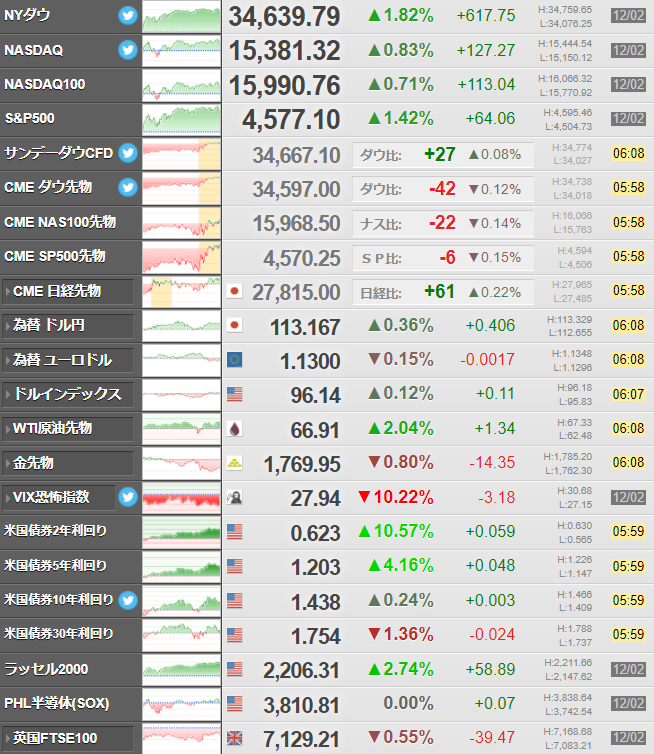This screenshot has height=754, width=654.
Task: Expand the CME 日経先物 row
Action: click(68, 291)
